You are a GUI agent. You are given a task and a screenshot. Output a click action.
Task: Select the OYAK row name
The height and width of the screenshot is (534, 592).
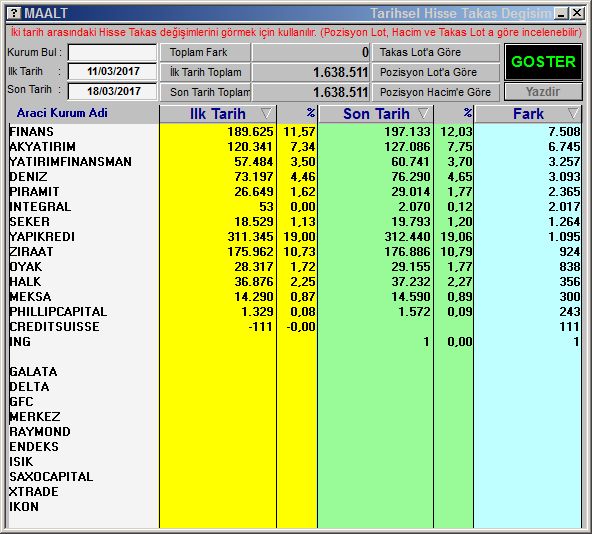click(x=26, y=267)
